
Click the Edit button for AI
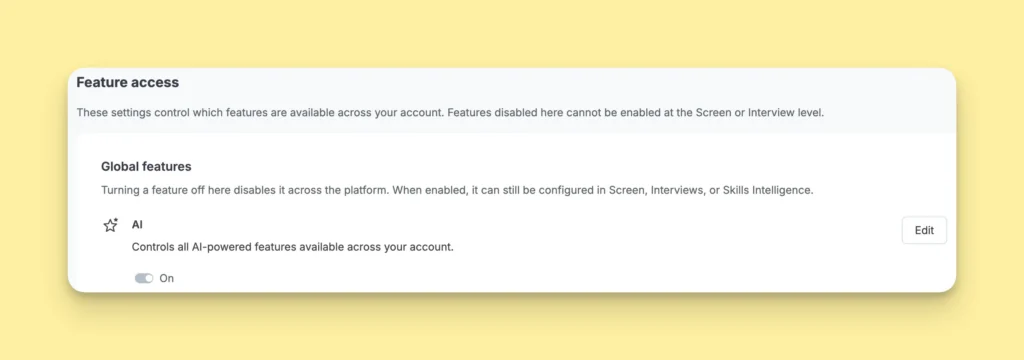[923, 231]
